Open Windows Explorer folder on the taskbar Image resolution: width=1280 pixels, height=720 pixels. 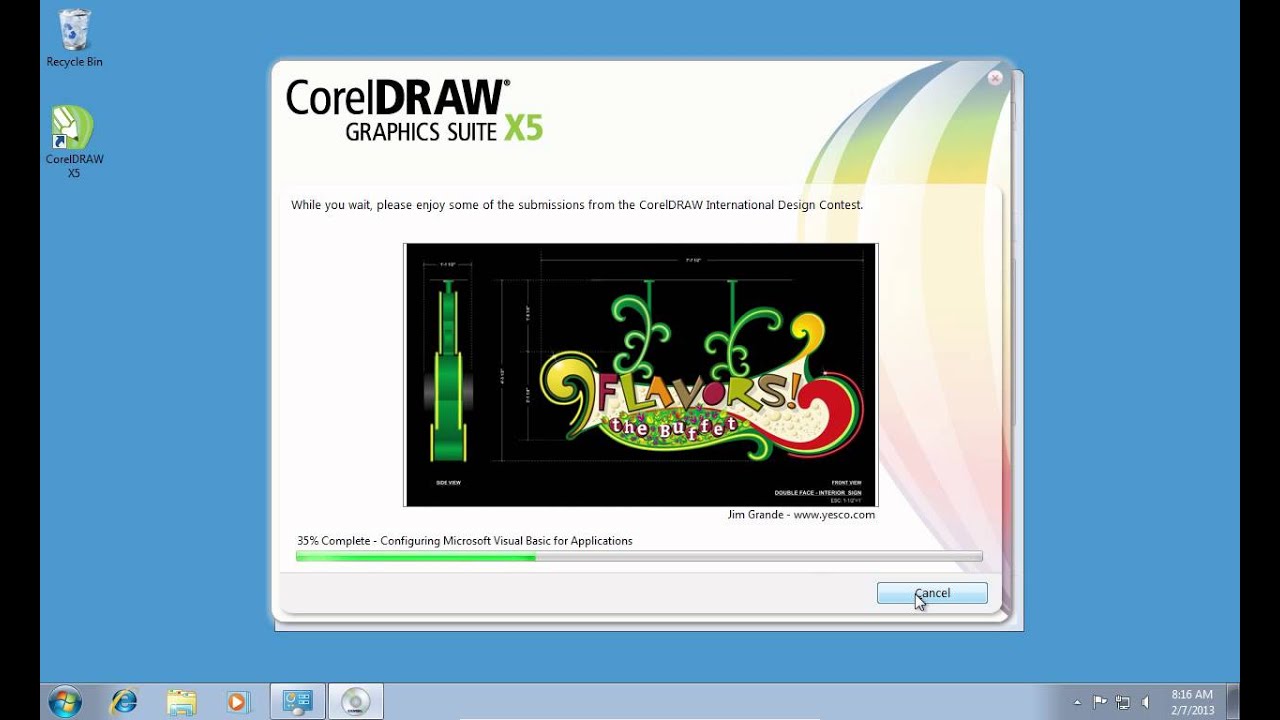[x=181, y=701]
